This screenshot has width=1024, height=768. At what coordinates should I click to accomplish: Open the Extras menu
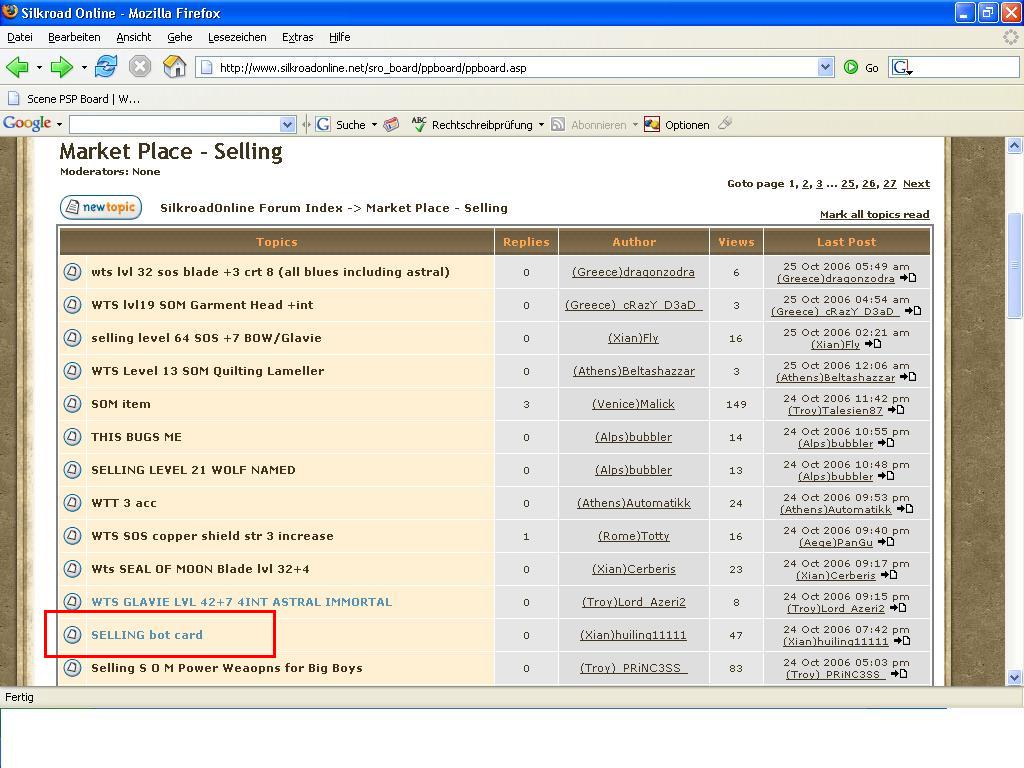coord(297,37)
